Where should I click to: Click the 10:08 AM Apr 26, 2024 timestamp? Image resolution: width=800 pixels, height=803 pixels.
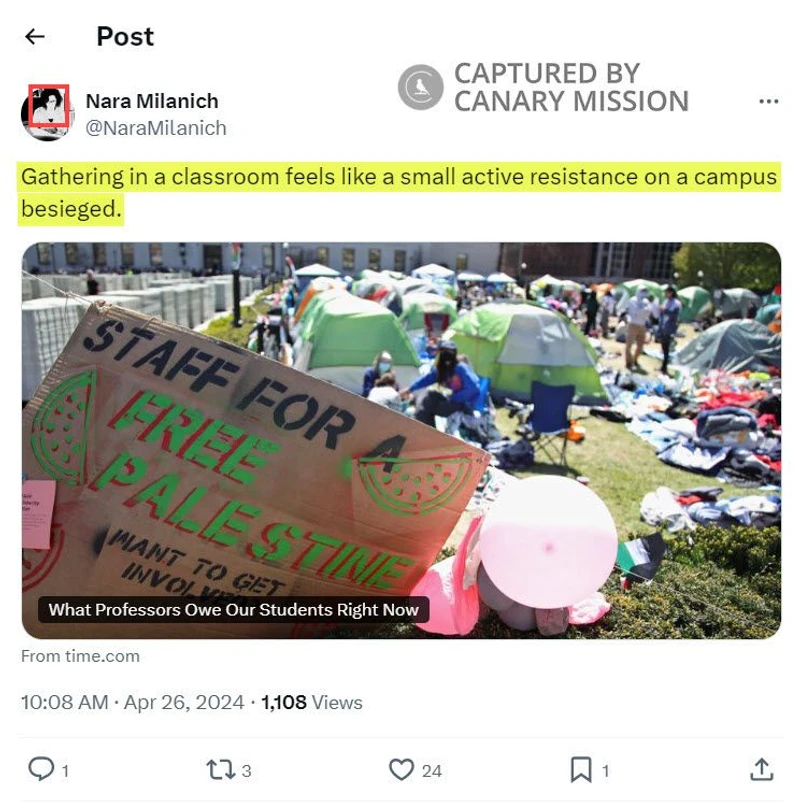tap(132, 702)
